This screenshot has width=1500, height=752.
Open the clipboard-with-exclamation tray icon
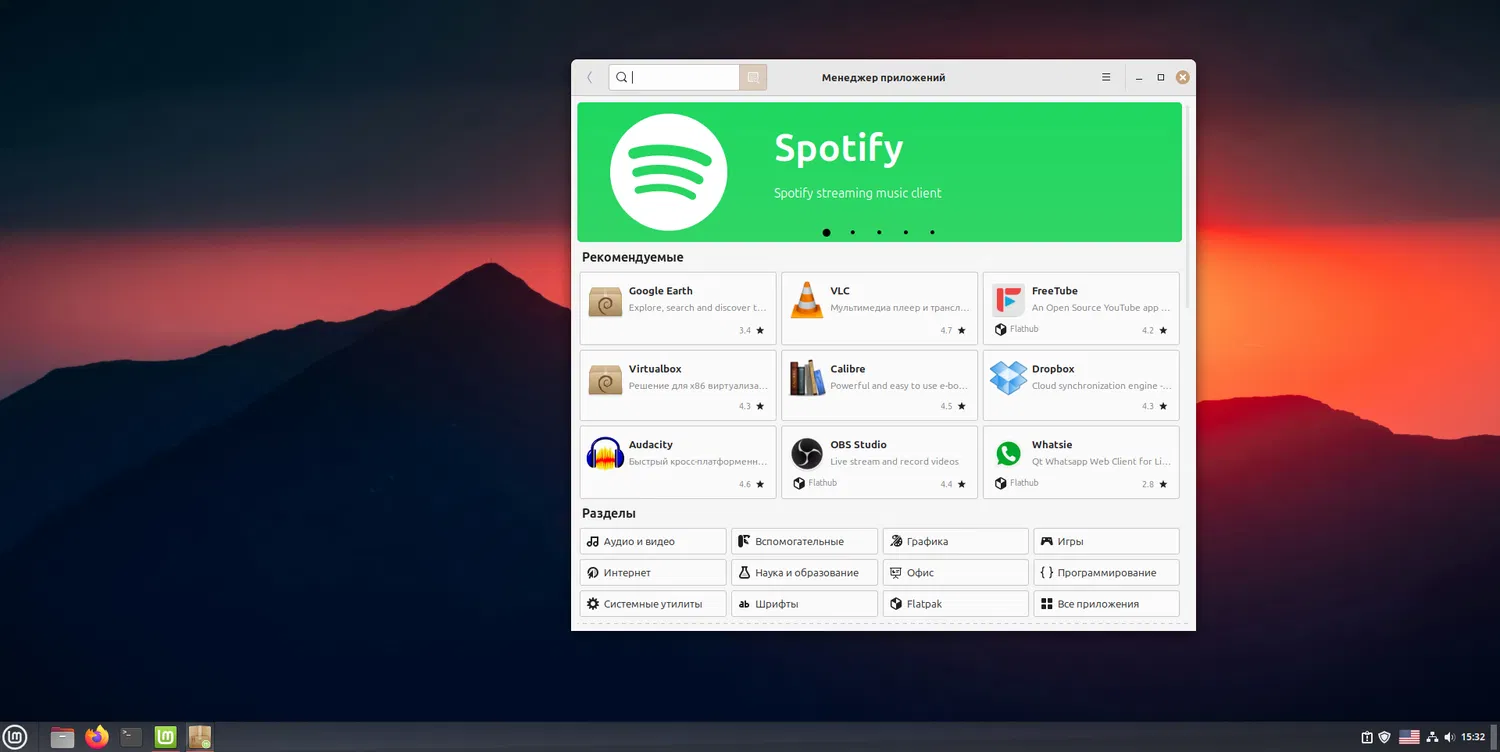(1367, 737)
